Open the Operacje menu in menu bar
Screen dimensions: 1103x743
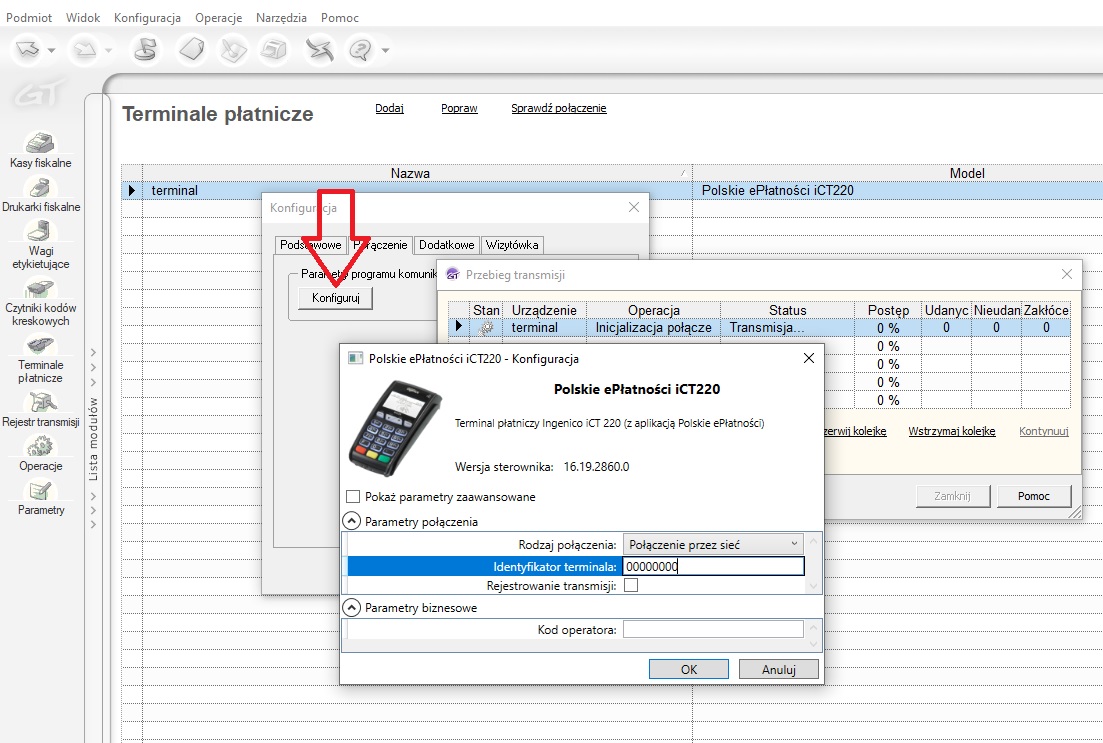click(219, 18)
